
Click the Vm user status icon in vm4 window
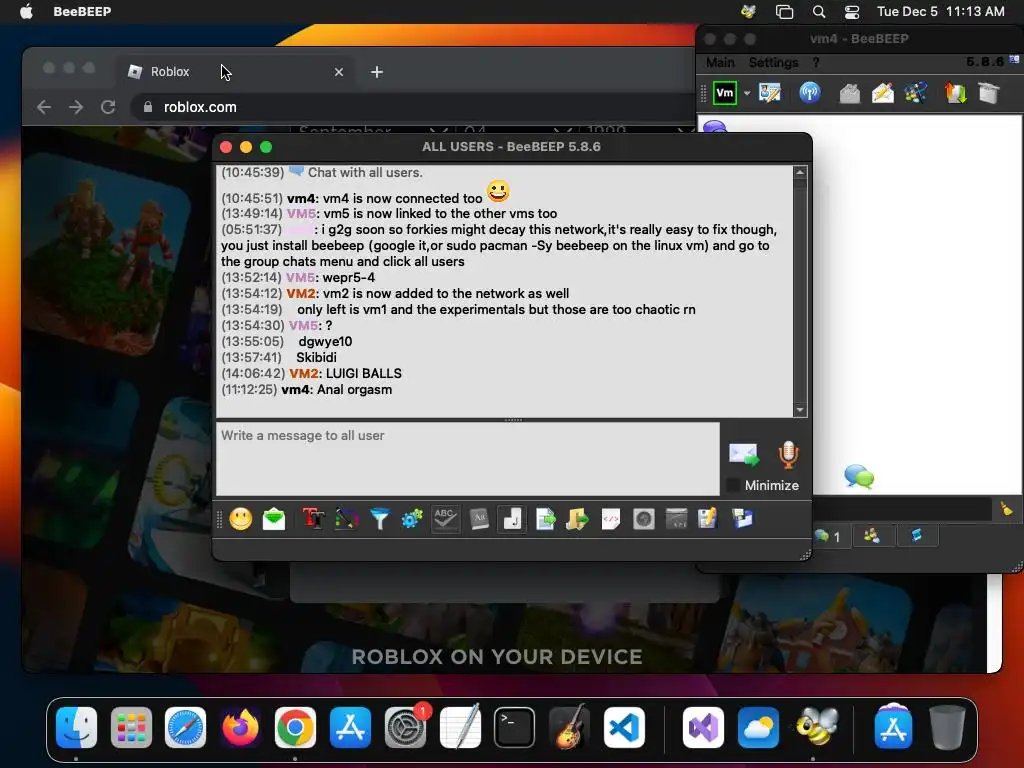(x=725, y=93)
